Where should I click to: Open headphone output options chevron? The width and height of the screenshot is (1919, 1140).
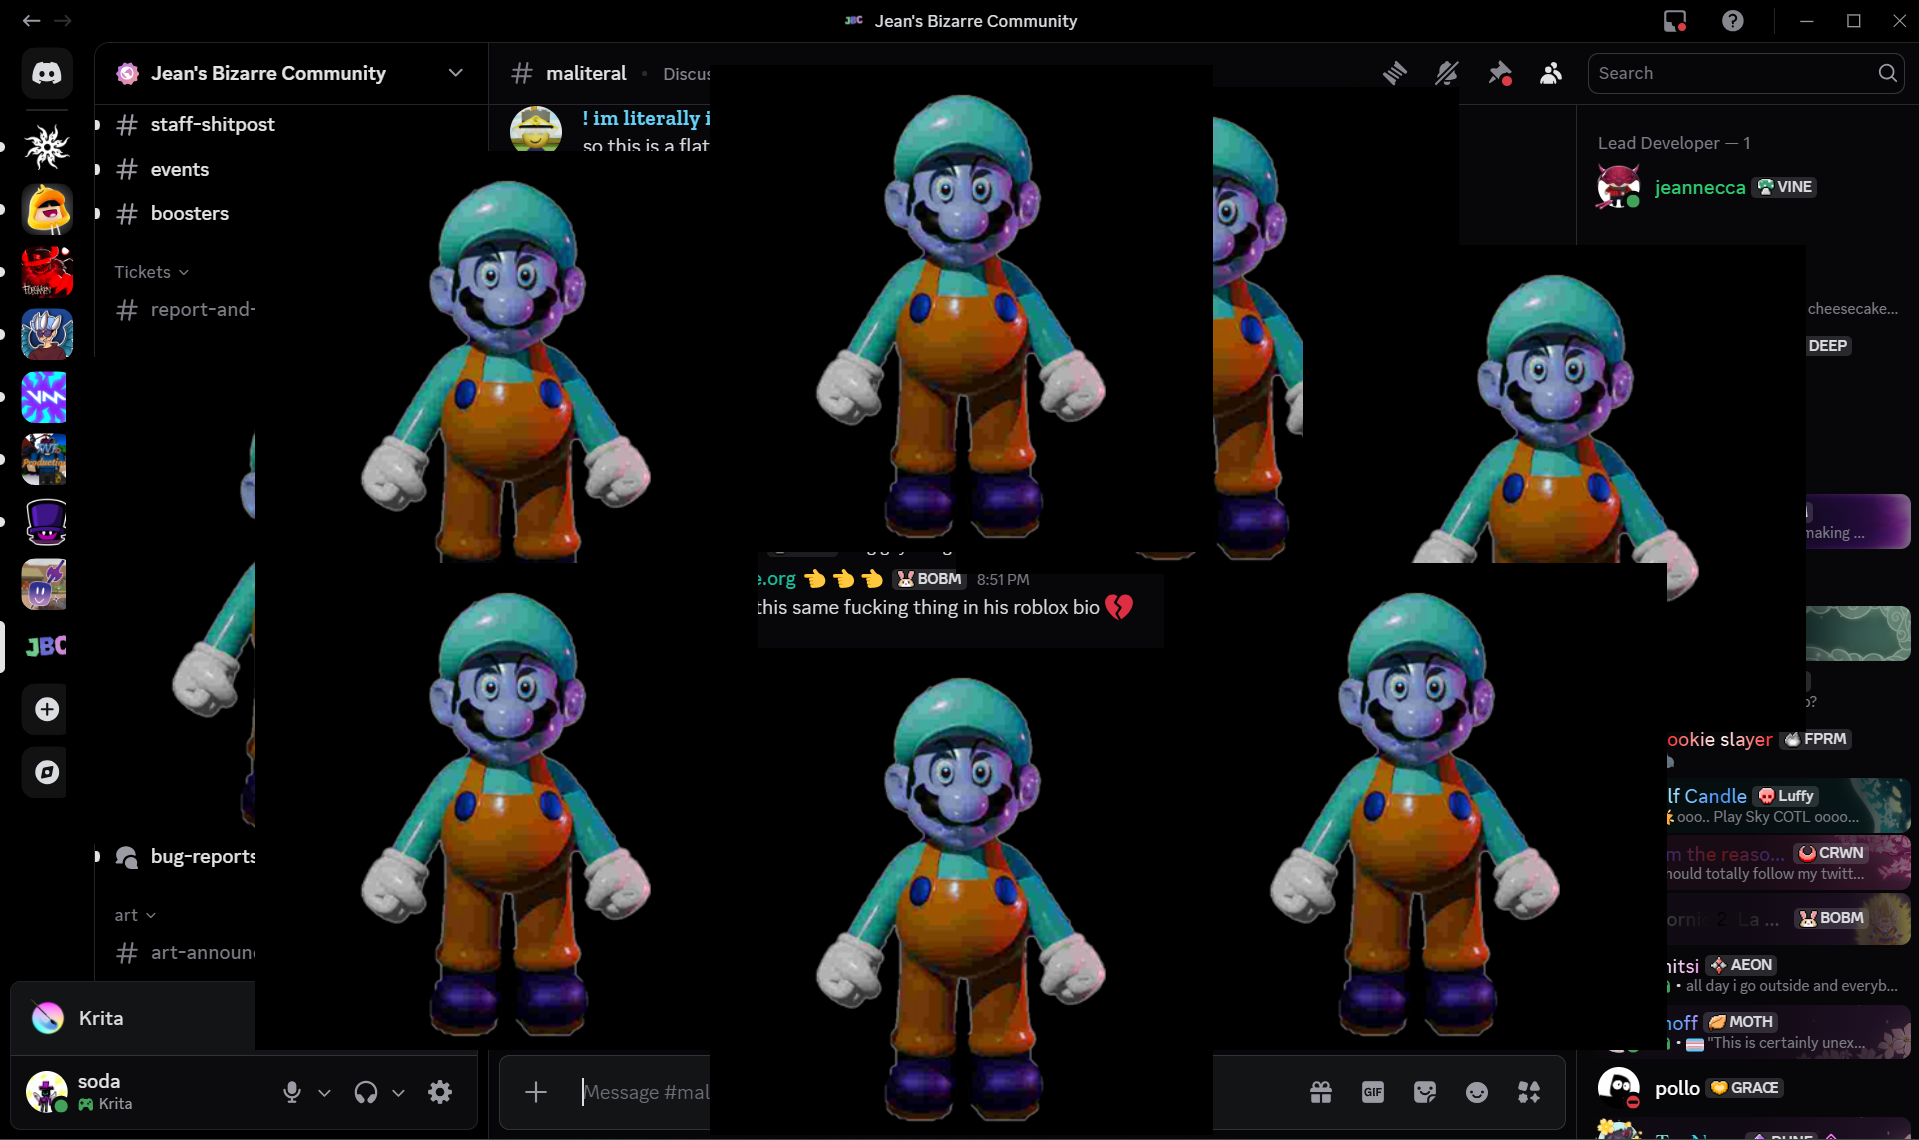398,1093
